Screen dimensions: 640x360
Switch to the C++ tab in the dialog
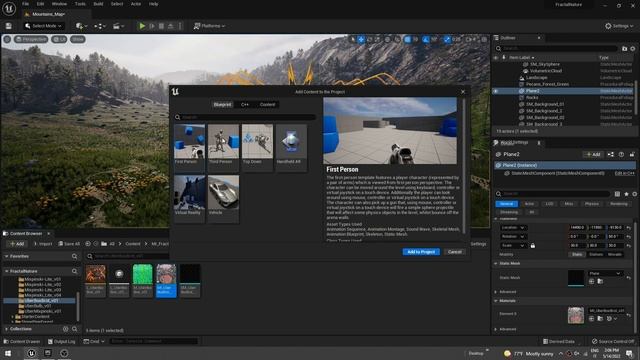click(245, 104)
